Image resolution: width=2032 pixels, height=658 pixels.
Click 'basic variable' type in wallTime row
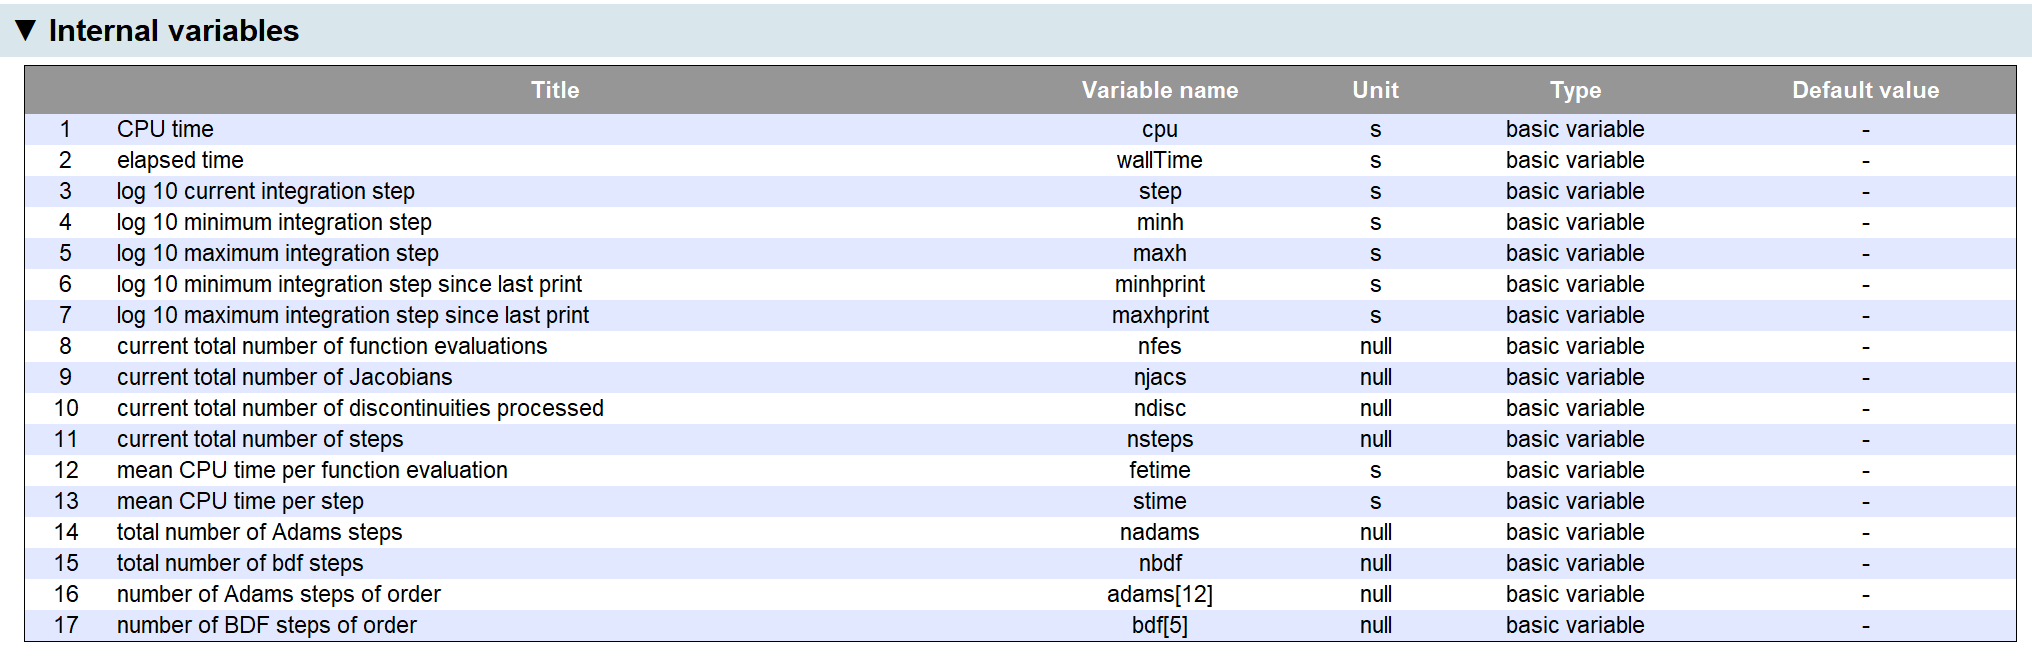(x=1575, y=160)
